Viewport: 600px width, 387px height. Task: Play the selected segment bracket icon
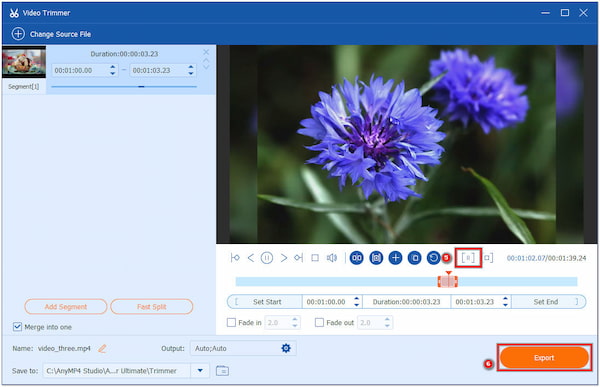pyautogui.click(x=468, y=258)
